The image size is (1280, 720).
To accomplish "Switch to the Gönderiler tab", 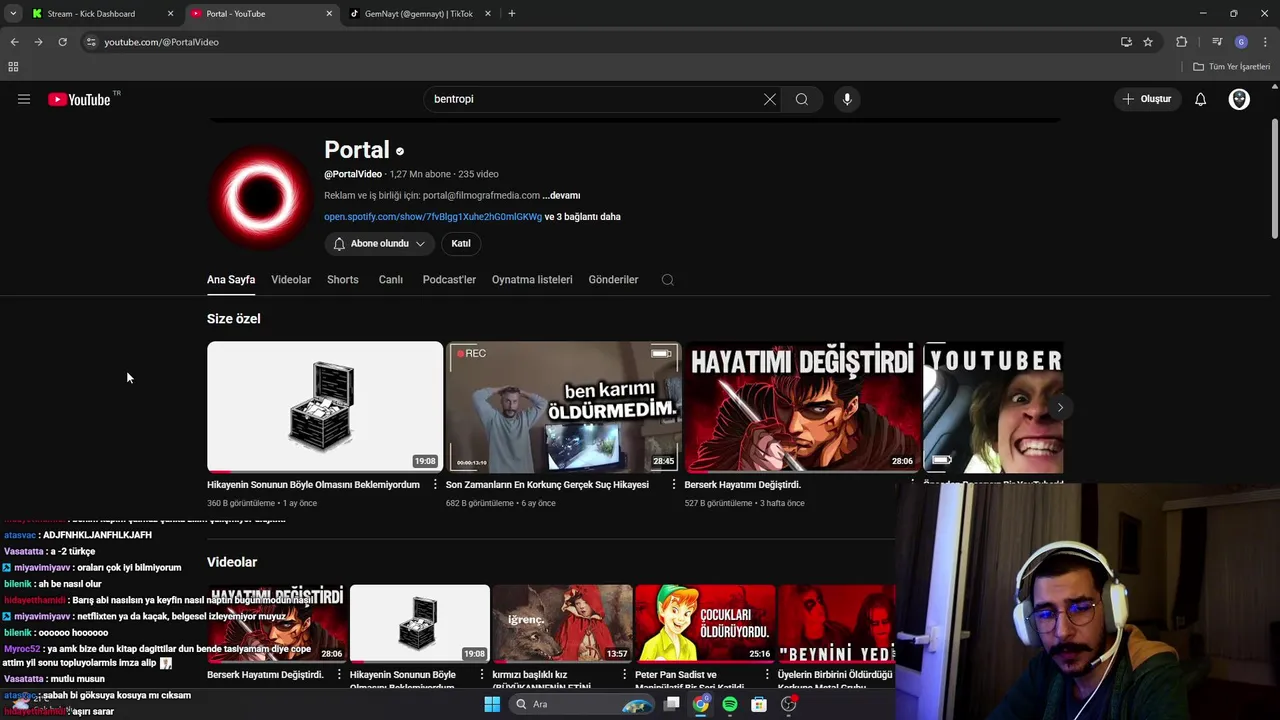I will (x=613, y=280).
